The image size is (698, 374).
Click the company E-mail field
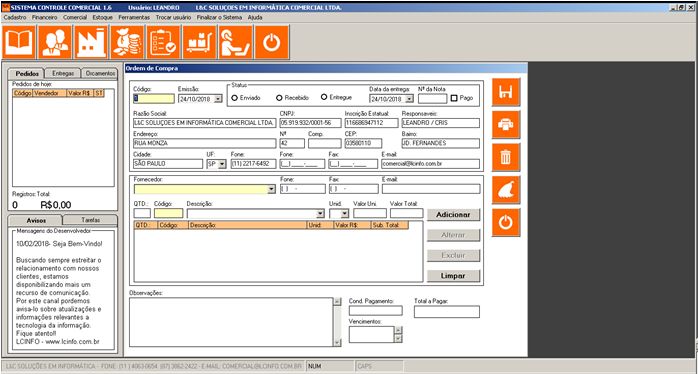430,164
